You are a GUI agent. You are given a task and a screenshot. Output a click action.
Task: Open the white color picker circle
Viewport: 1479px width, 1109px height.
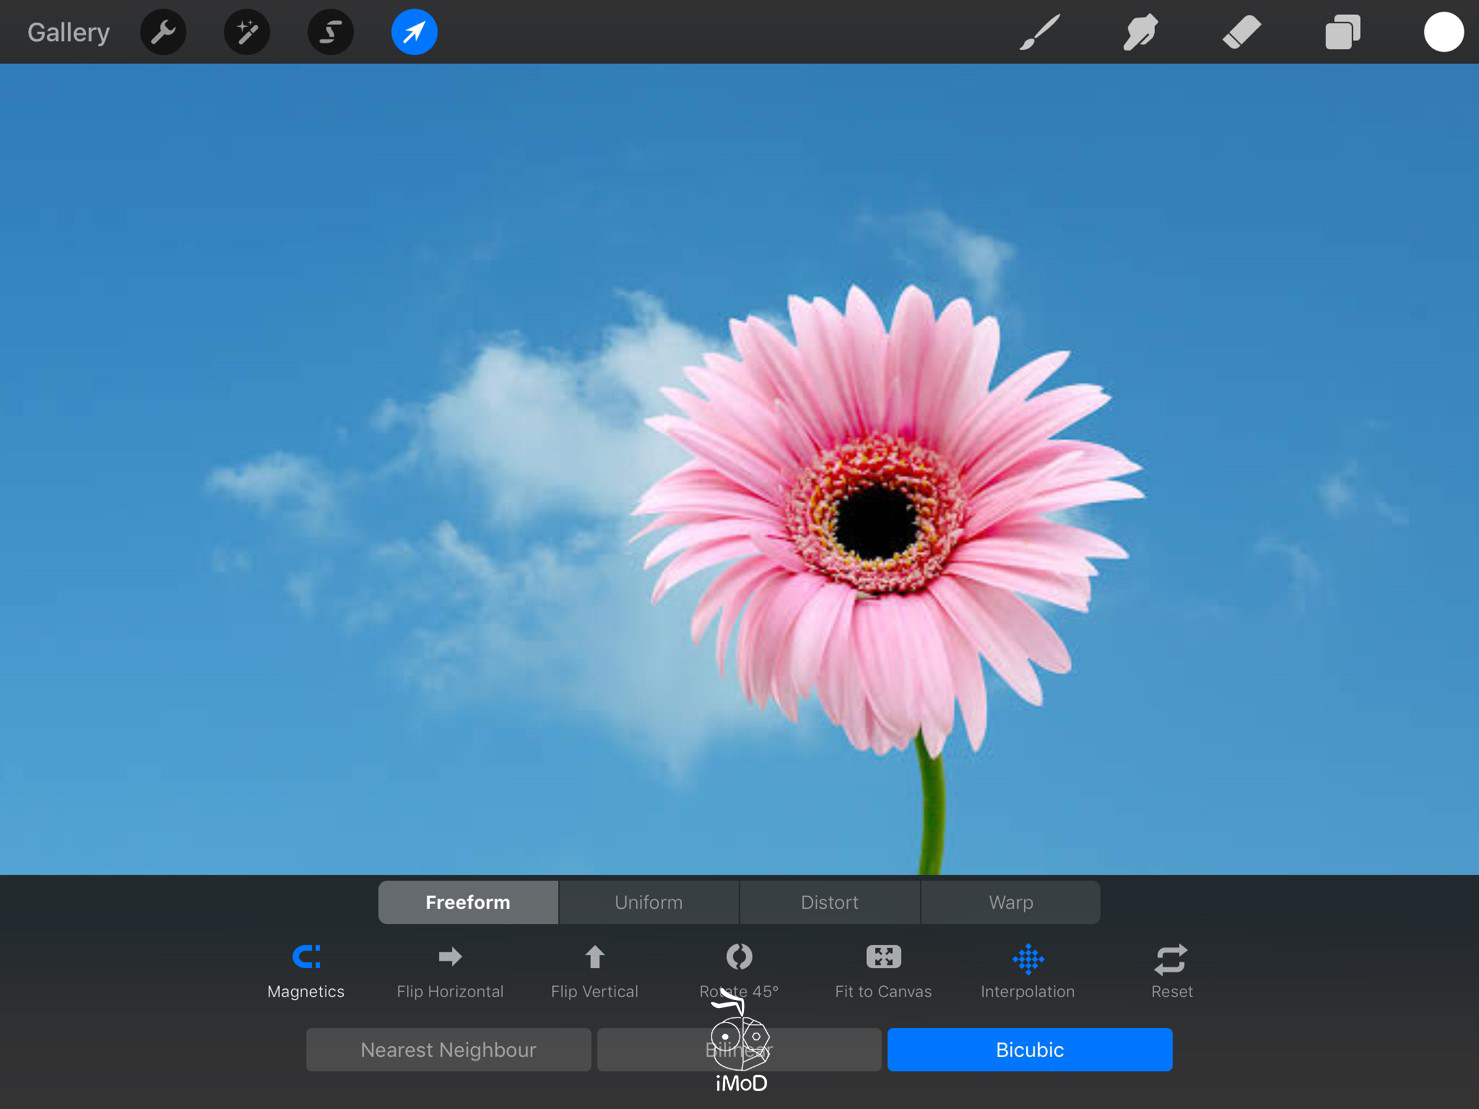tap(1443, 33)
